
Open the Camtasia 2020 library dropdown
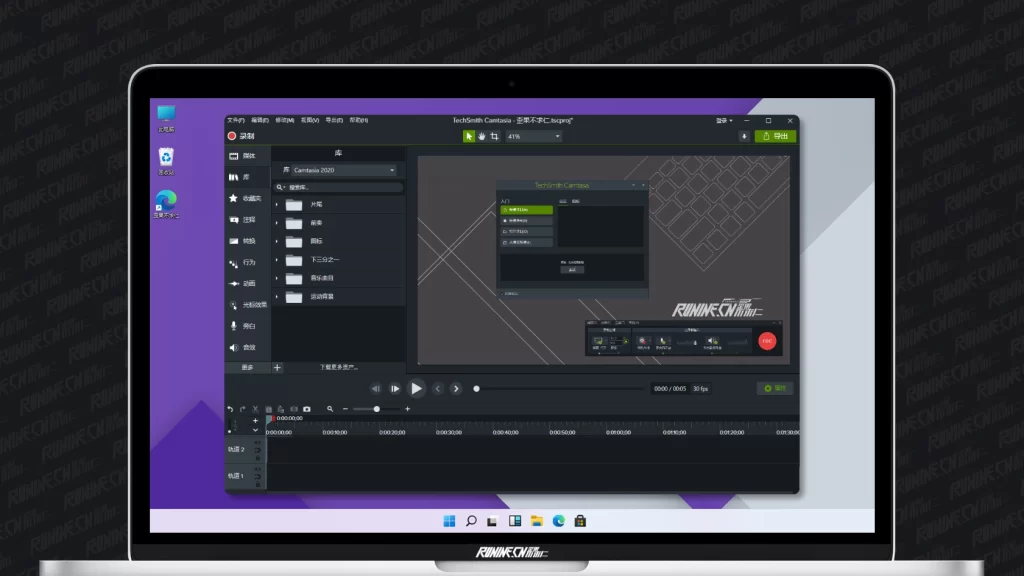(x=339, y=170)
